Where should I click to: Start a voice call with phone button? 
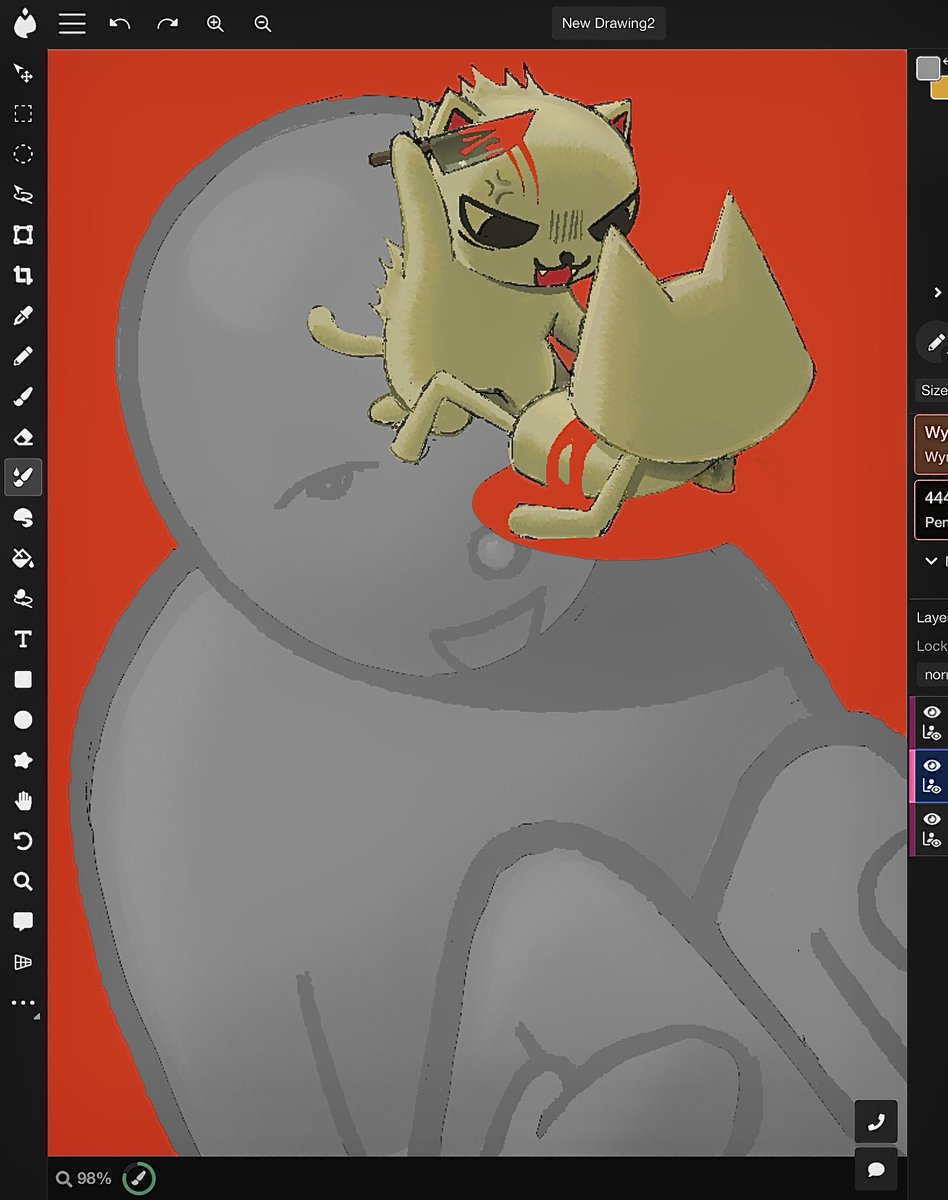click(876, 1122)
